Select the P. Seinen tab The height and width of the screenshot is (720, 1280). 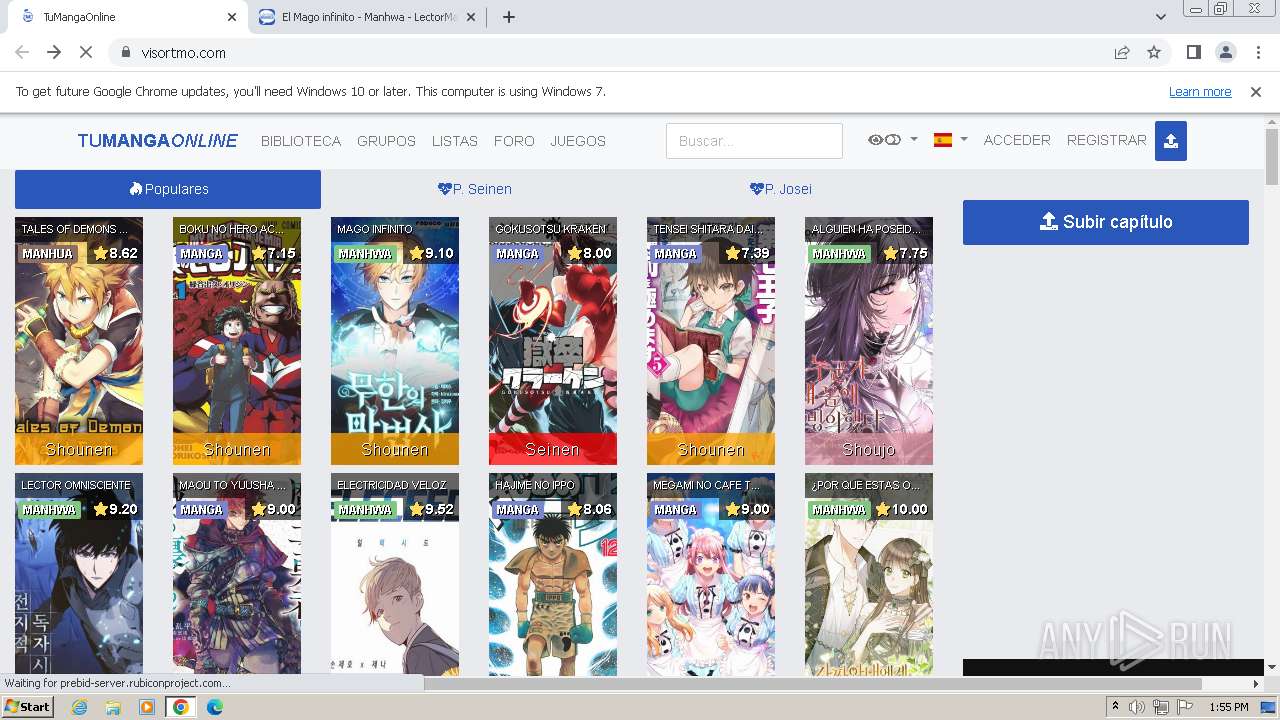tap(475, 189)
